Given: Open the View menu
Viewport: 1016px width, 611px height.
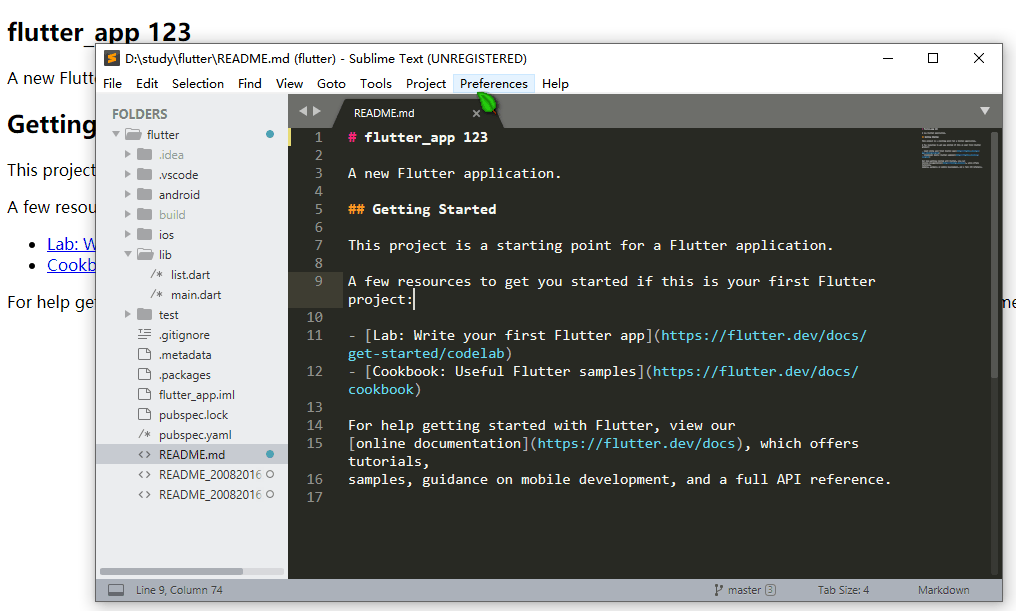Looking at the screenshot, I should [289, 84].
